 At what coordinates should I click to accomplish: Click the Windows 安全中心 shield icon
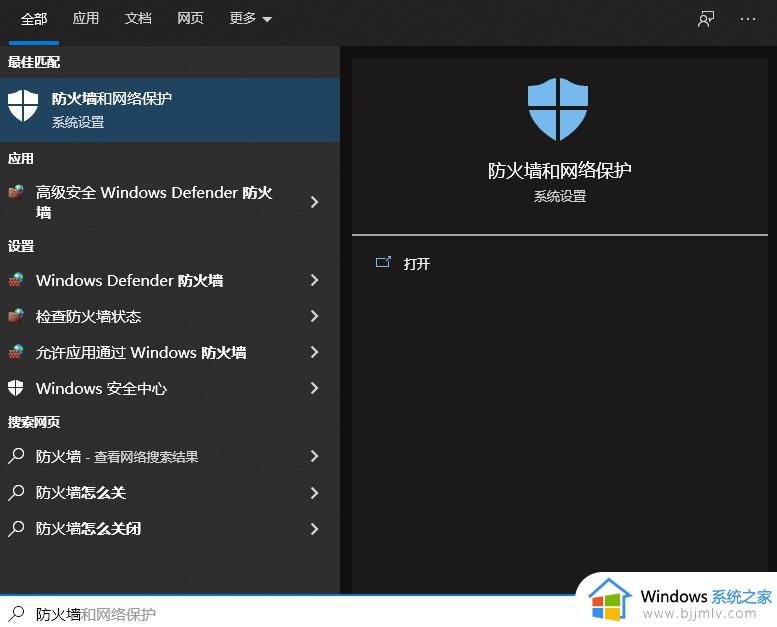coord(16,388)
